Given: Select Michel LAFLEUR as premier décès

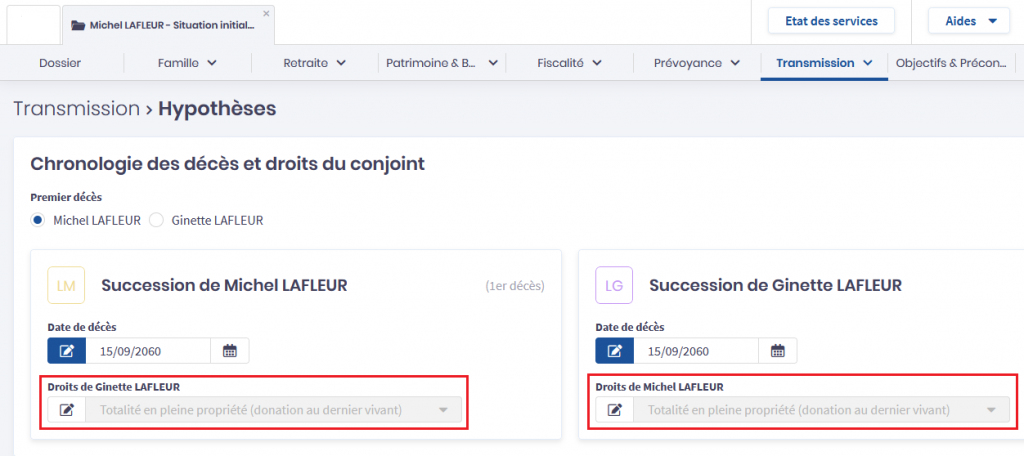Looking at the screenshot, I should (38, 220).
